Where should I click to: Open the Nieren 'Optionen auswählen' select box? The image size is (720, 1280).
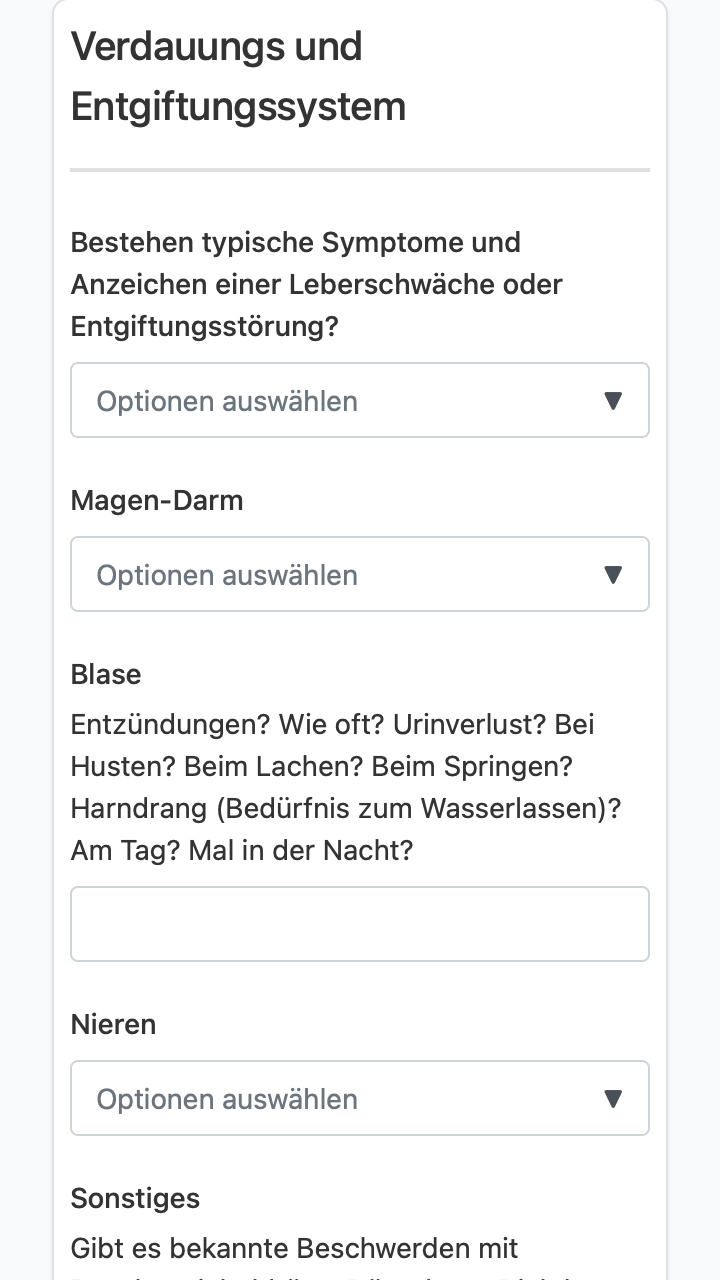360,1098
